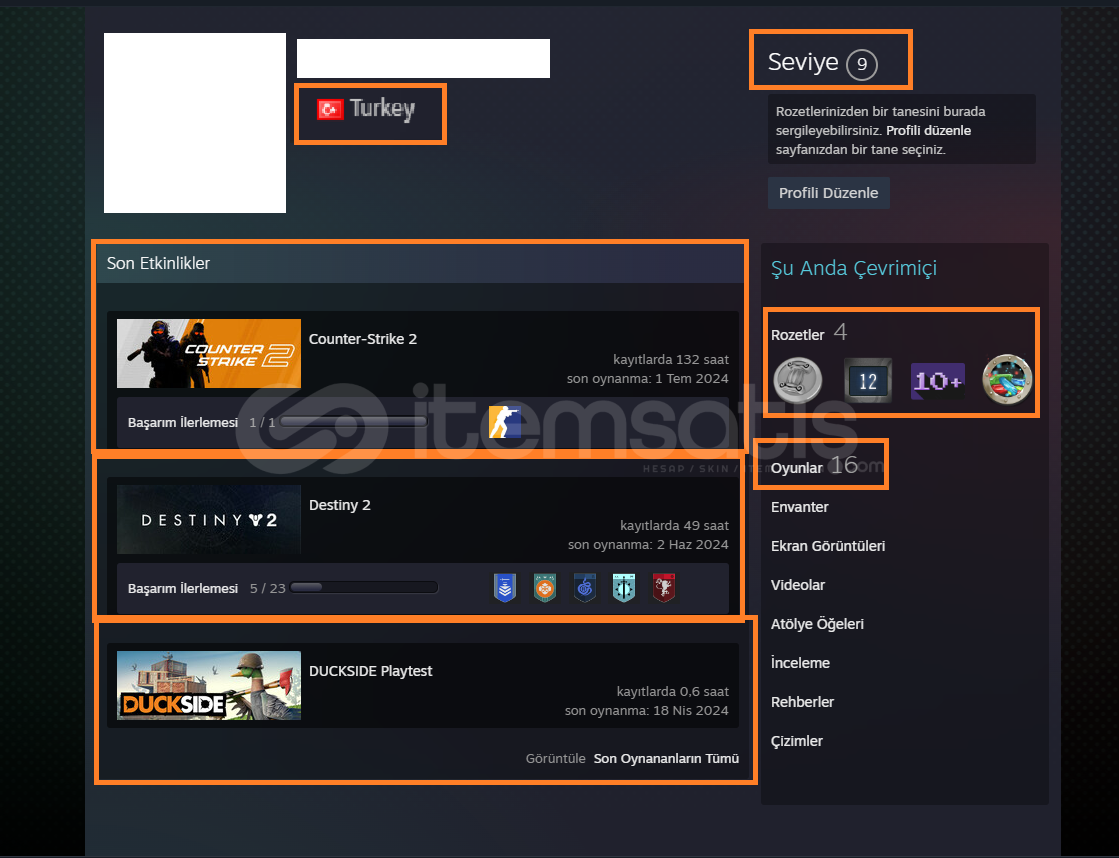This screenshot has width=1119, height=858.
Task: Open the orange-green Destiny 2 achievement emblem
Action: tap(545, 587)
